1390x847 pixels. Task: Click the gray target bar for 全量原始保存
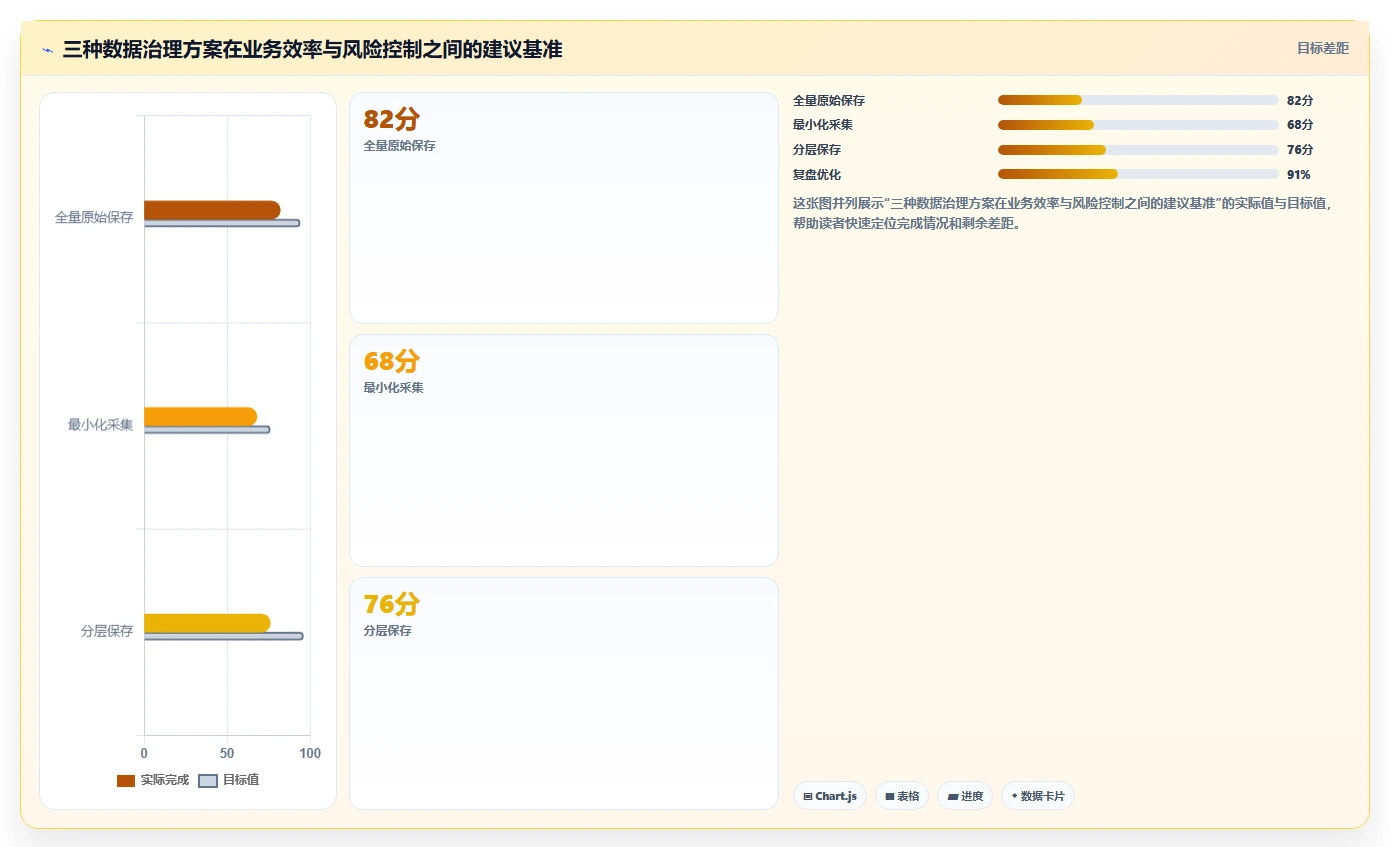(x=221, y=223)
